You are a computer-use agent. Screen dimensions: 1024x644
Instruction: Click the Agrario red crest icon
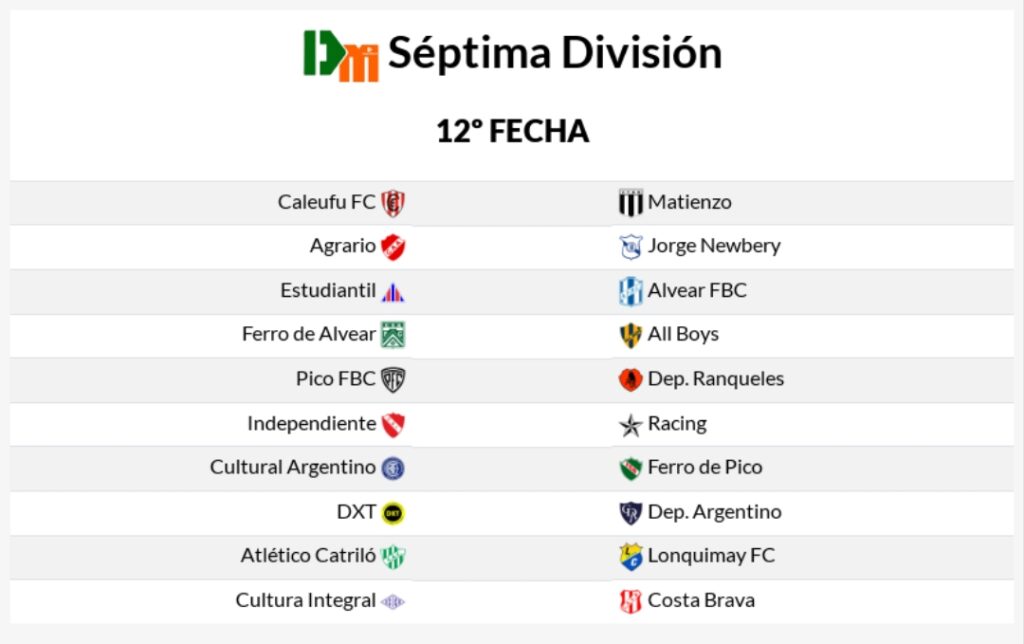coord(393,246)
